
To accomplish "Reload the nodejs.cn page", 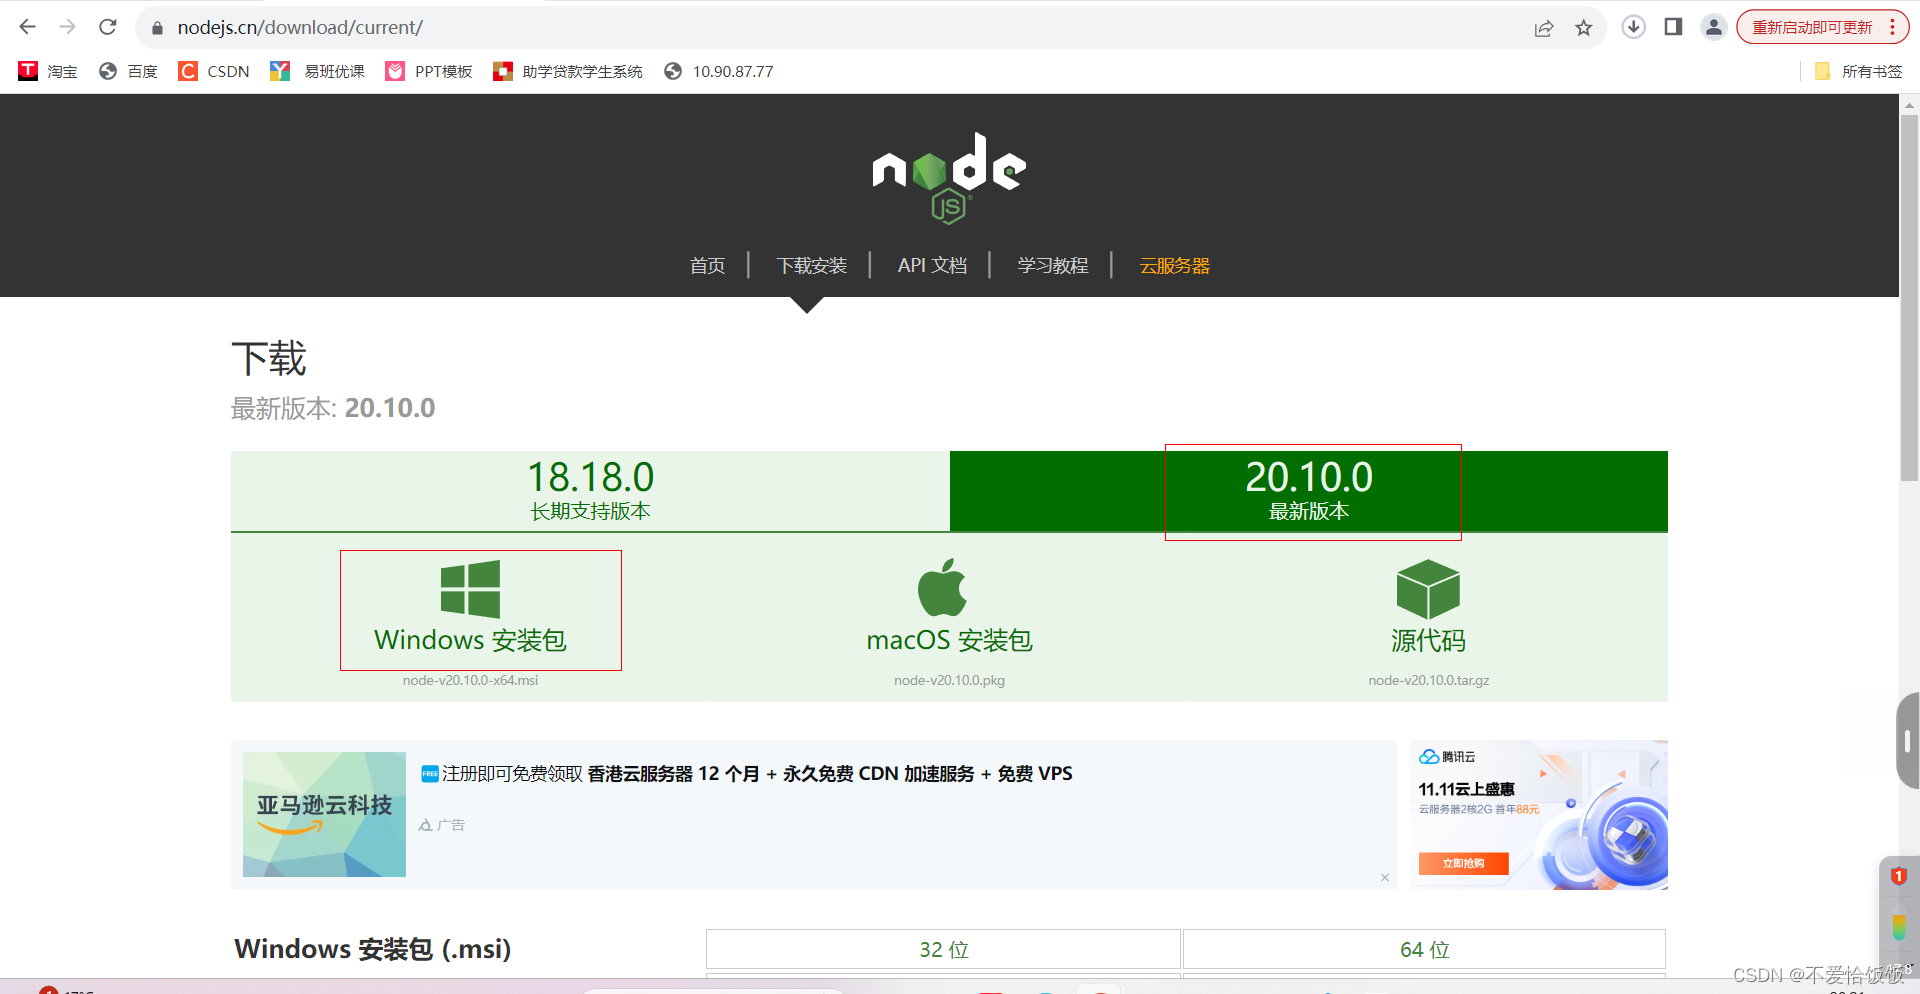I will (x=108, y=27).
